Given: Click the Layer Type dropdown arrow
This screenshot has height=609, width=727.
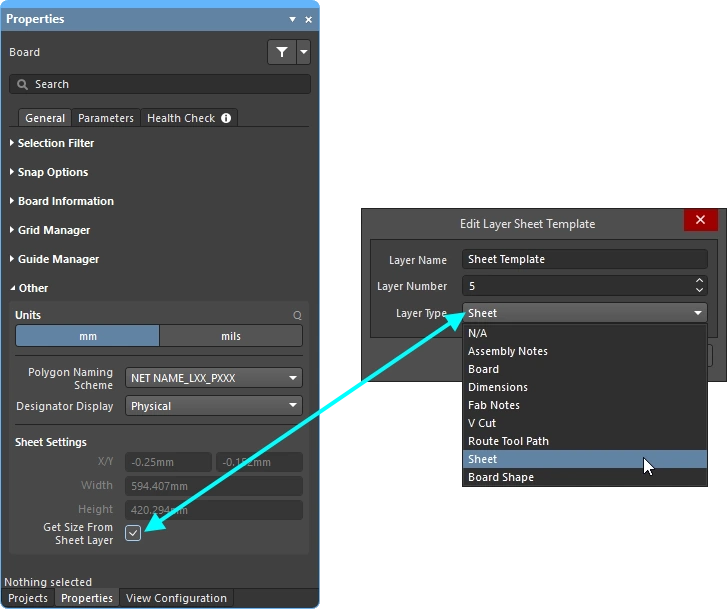Looking at the screenshot, I should [698, 313].
